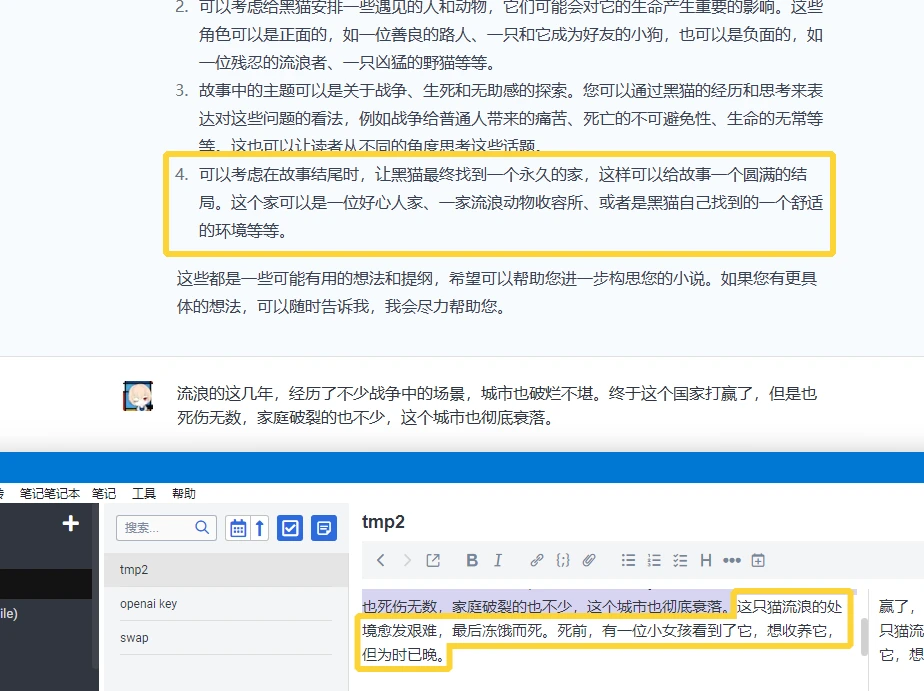924x691 pixels.
Task: Select the tmp2 note in list
Action: click(226, 570)
